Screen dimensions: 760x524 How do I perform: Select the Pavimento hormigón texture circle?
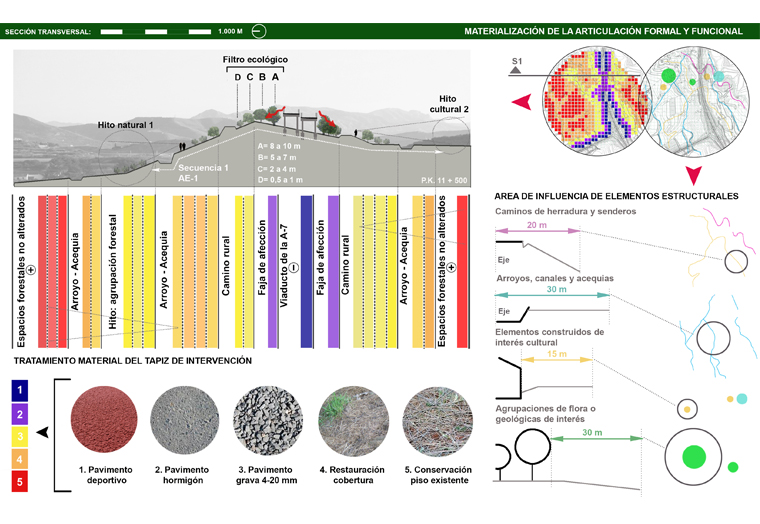click(184, 420)
